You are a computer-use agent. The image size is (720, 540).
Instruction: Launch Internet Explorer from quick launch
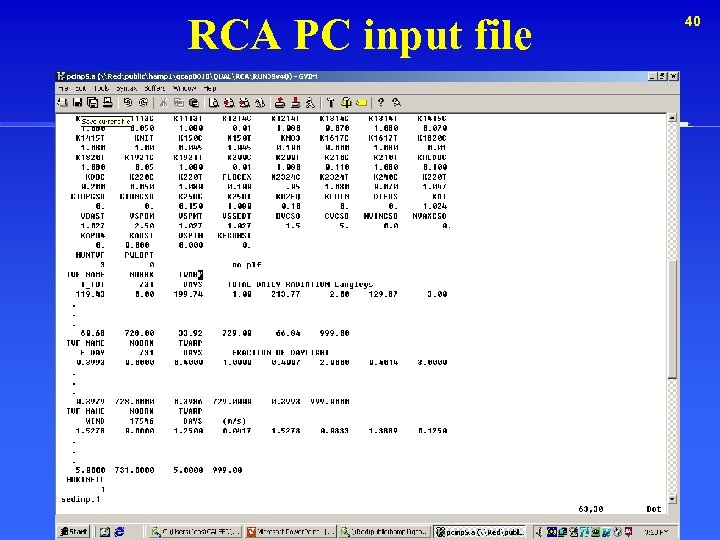119,532
